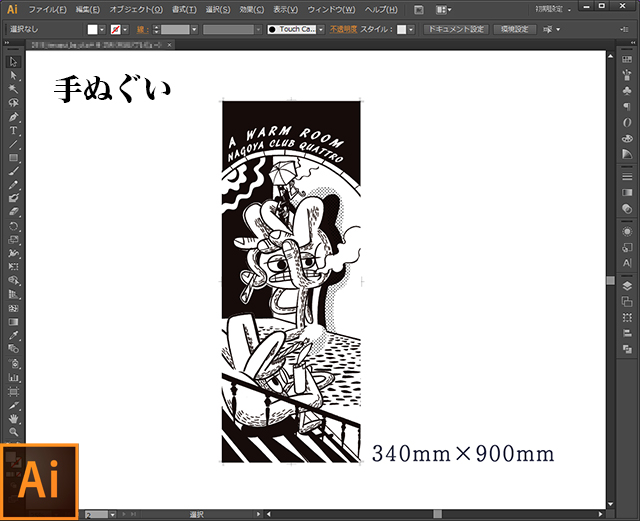Select the Rotate tool
The width and height of the screenshot is (640, 521).
(13, 226)
